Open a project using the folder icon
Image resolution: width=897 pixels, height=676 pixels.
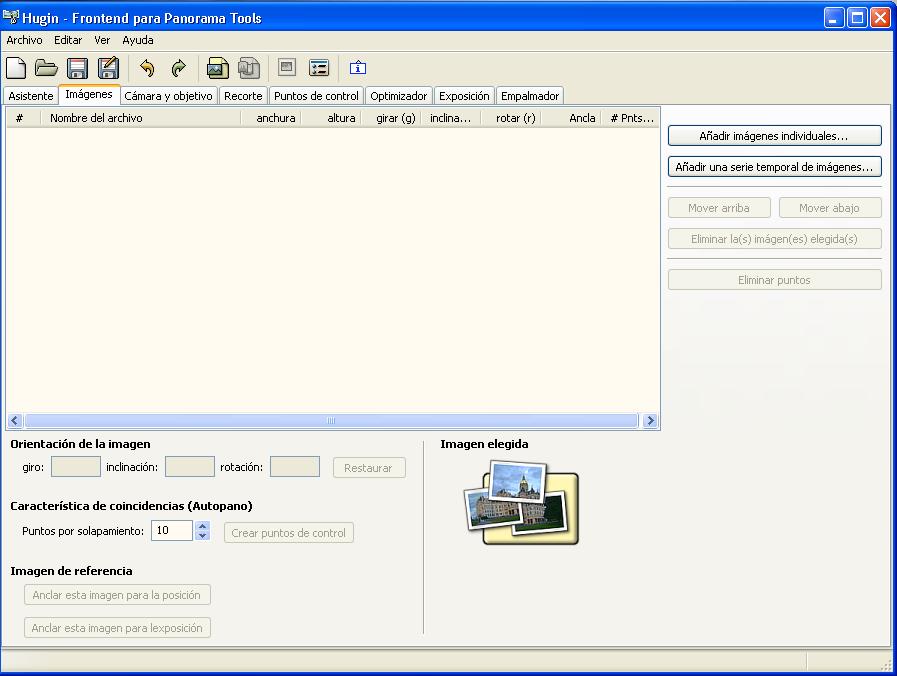click(46, 68)
